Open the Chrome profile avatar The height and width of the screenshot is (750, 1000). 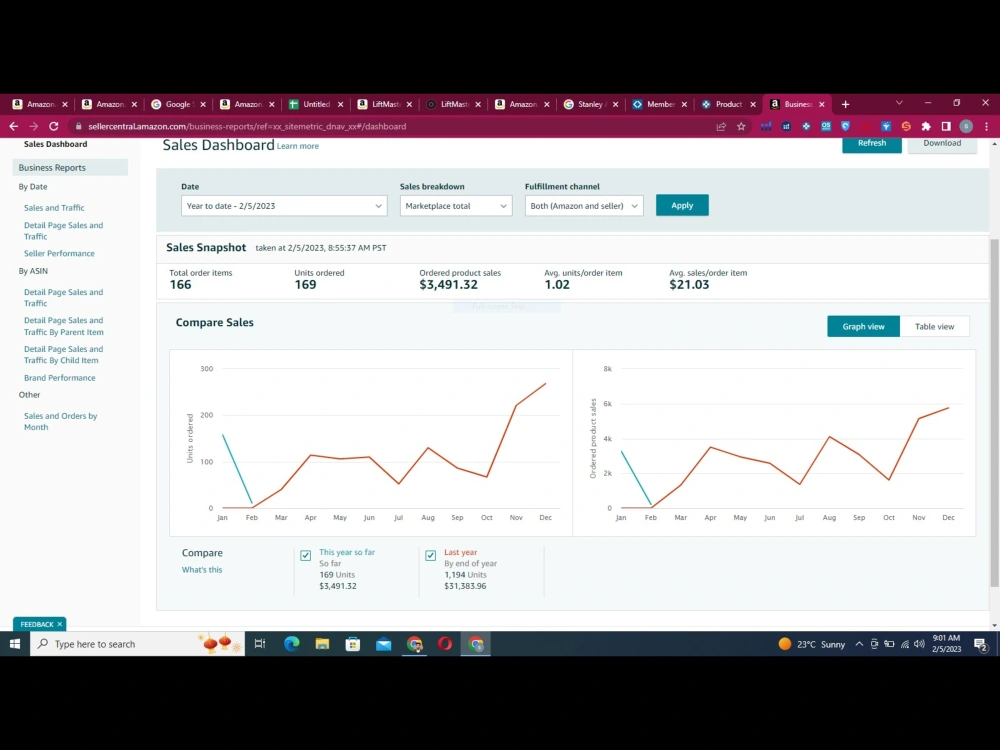[966, 126]
